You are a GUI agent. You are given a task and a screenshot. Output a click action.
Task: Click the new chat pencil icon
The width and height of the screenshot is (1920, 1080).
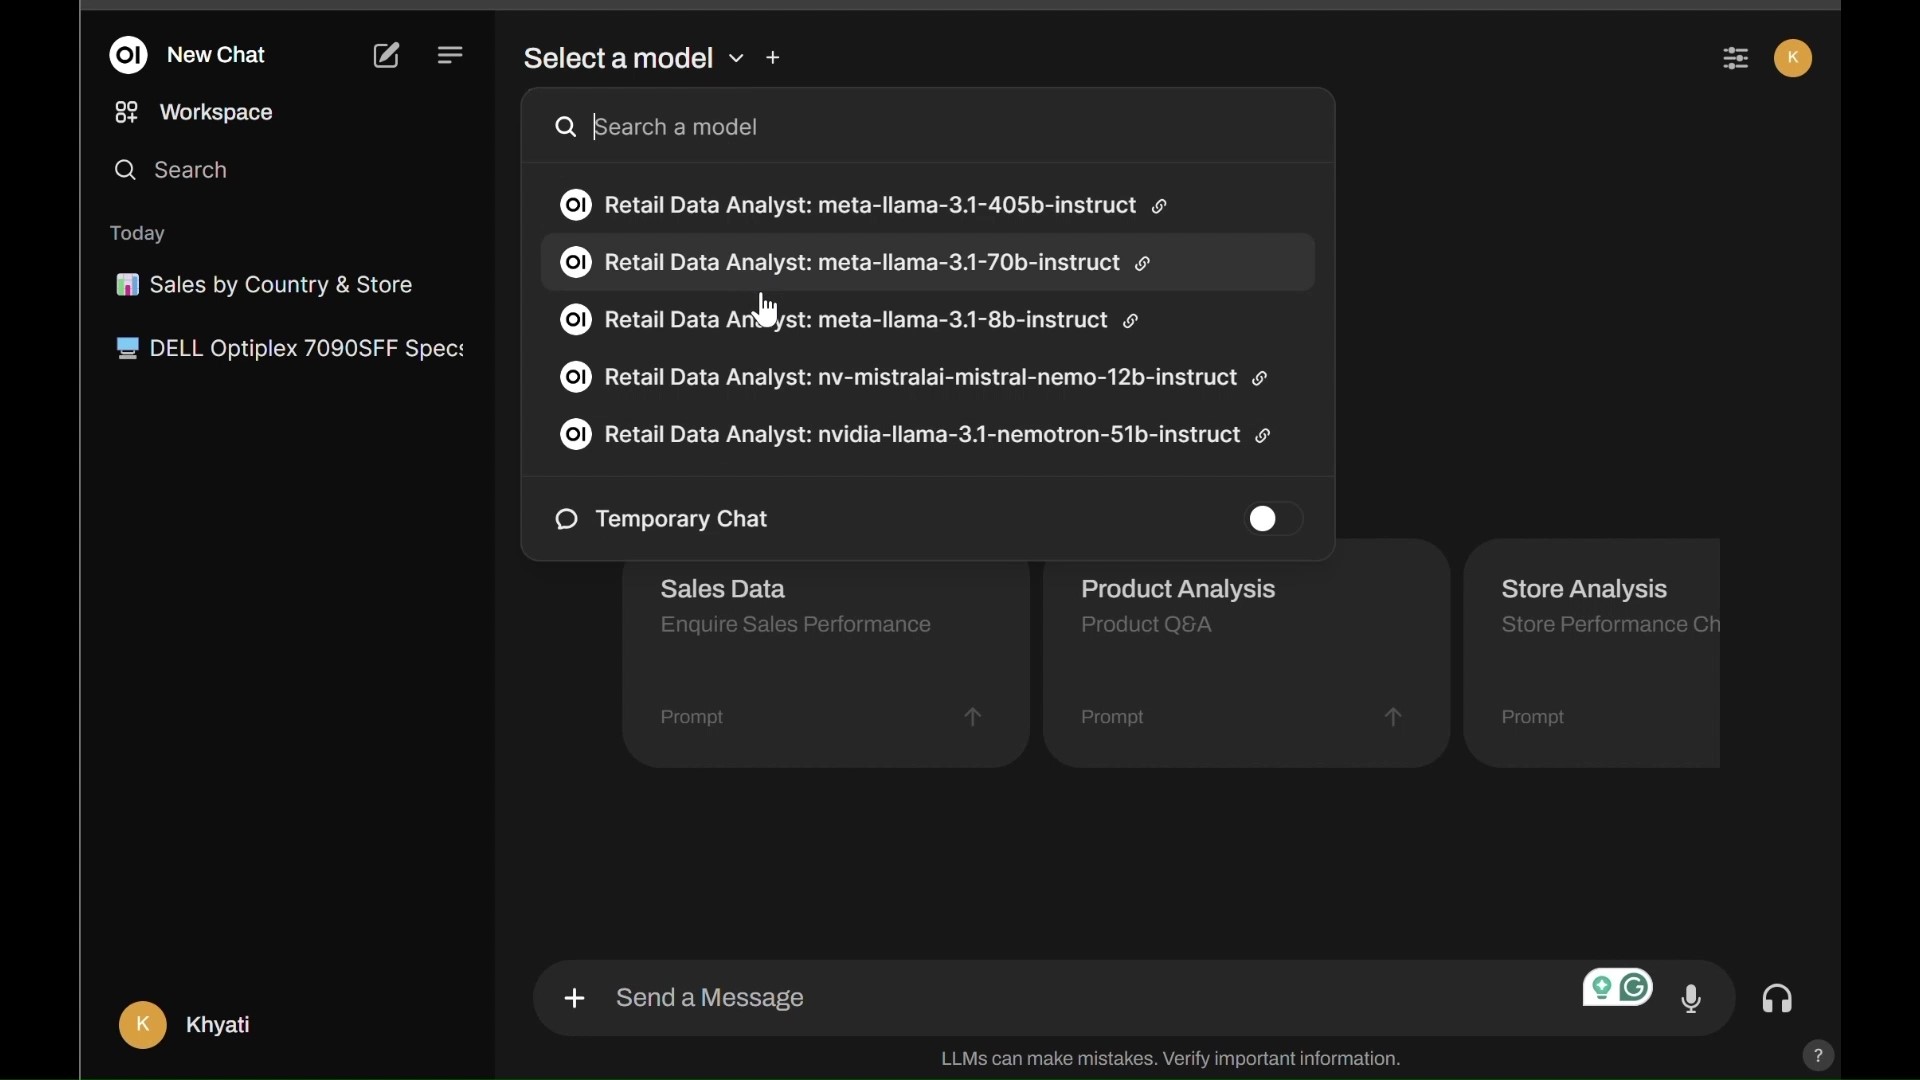(388, 56)
